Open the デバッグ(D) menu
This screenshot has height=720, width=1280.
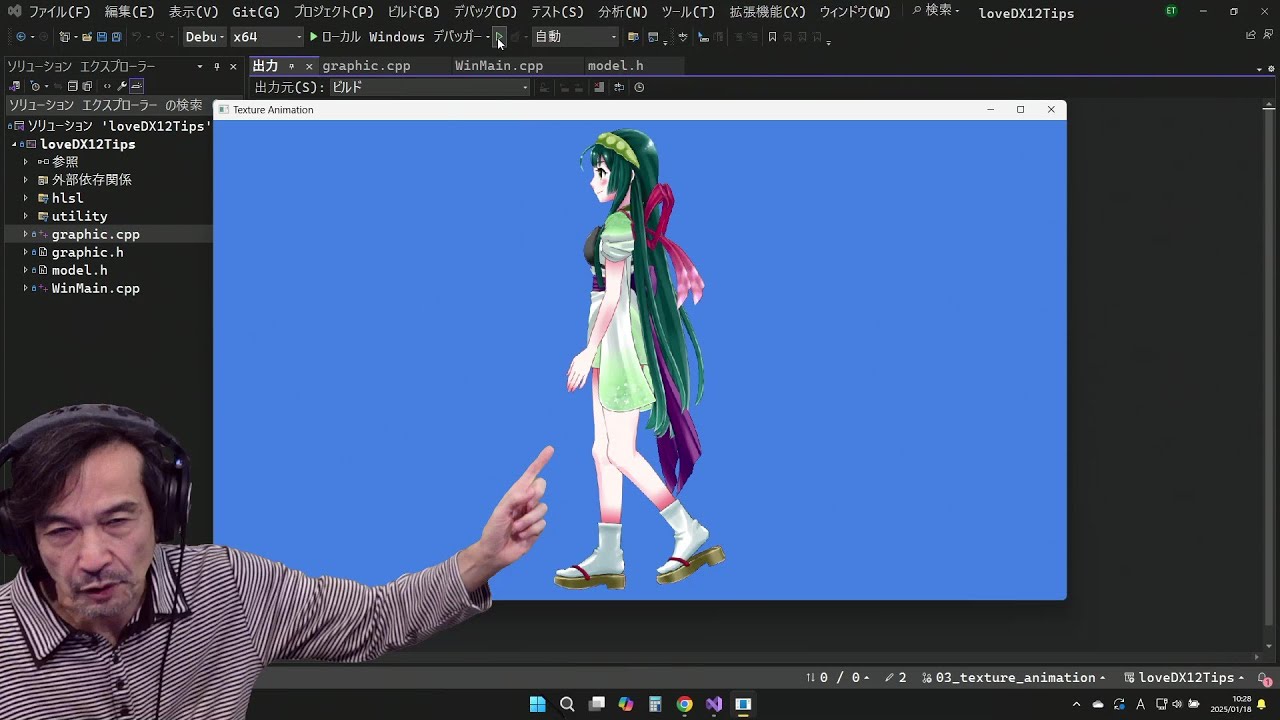[485, 12]
